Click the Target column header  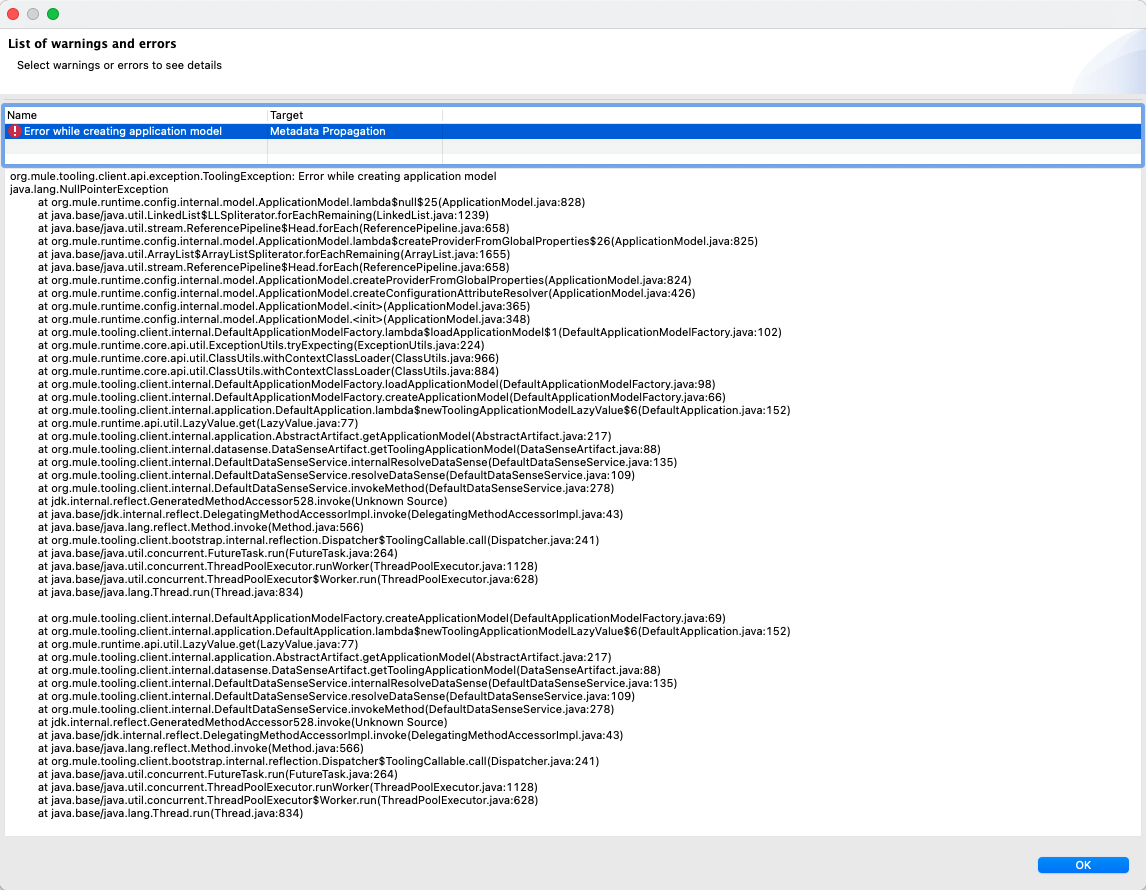coord(355,115)
